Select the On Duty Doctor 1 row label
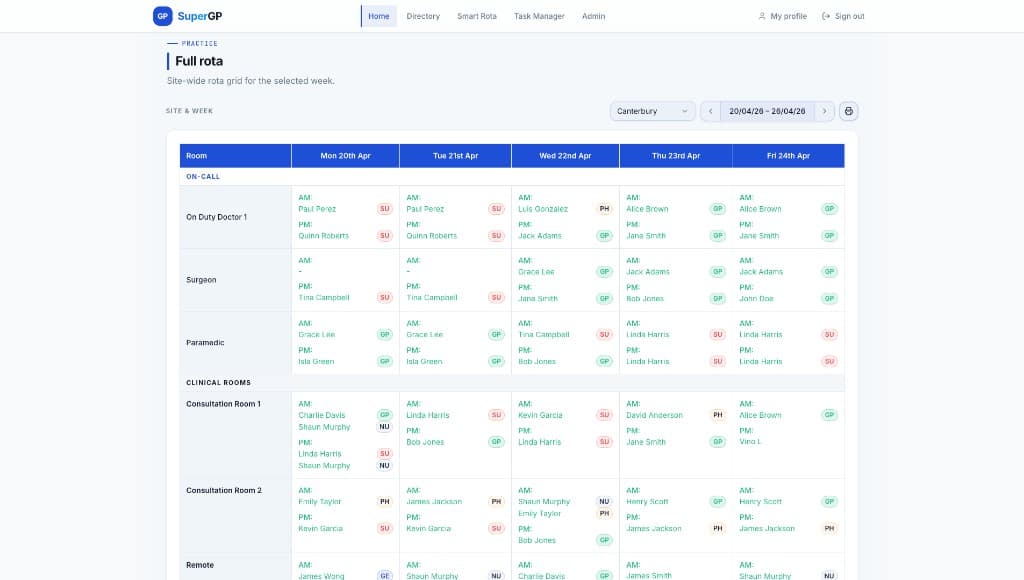This screenshot has width=1024, height=580. point(216,217)
